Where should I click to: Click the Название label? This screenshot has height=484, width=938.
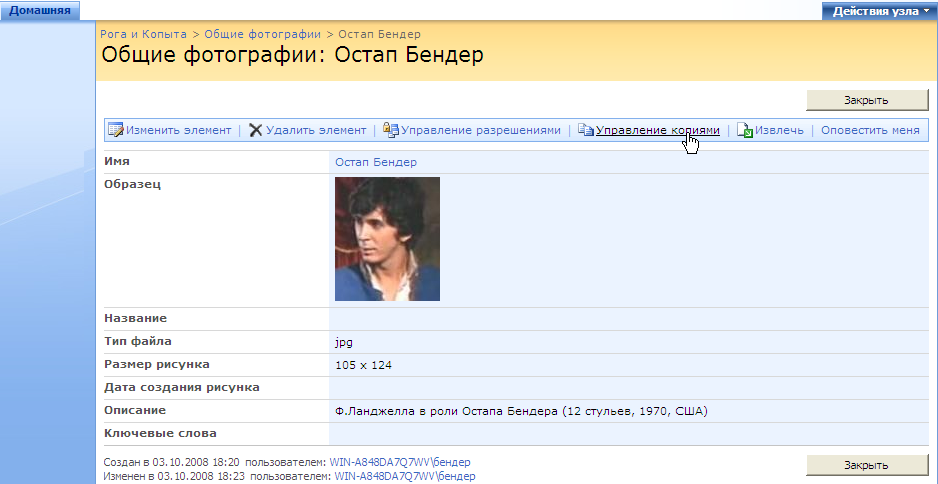pos(136,318)
